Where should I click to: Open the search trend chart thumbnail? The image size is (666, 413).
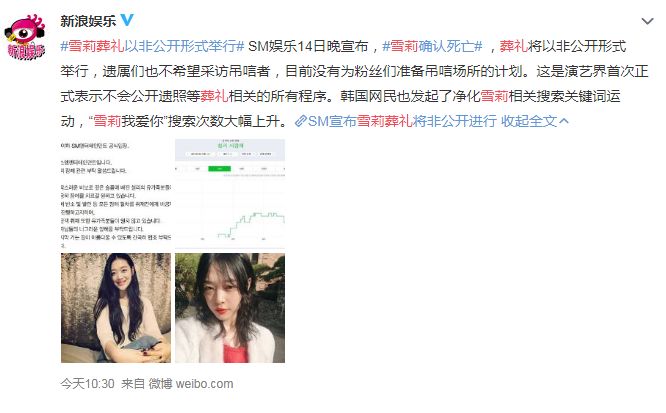pos(230,194)
